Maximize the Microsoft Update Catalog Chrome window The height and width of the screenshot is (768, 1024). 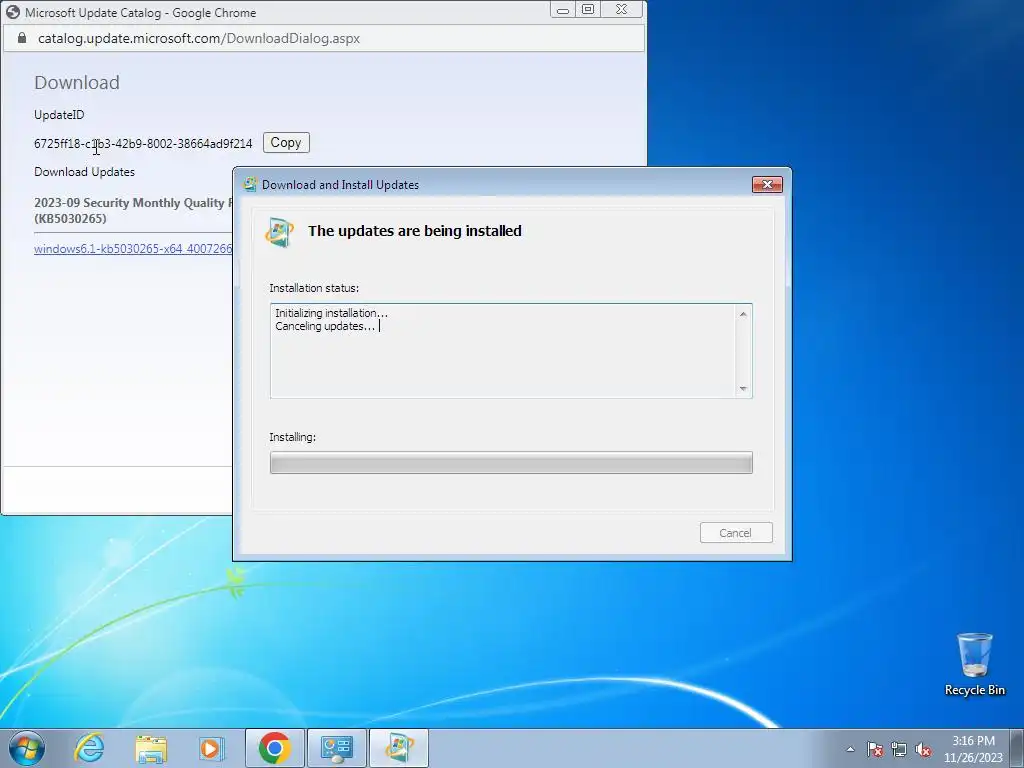(588, 9)
